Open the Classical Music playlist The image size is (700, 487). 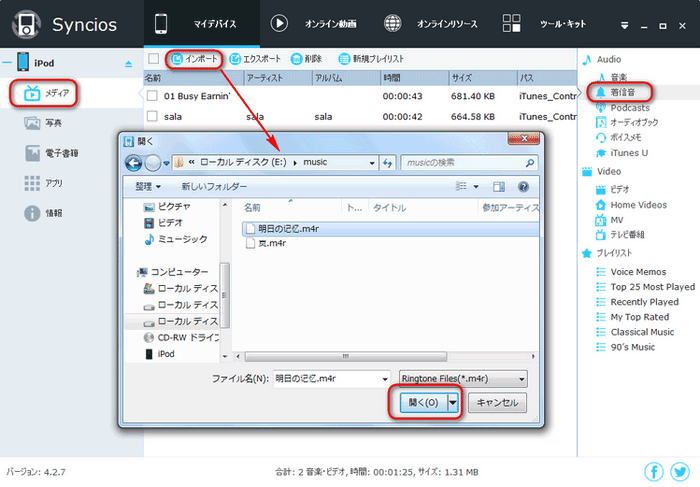pos(635,332)
